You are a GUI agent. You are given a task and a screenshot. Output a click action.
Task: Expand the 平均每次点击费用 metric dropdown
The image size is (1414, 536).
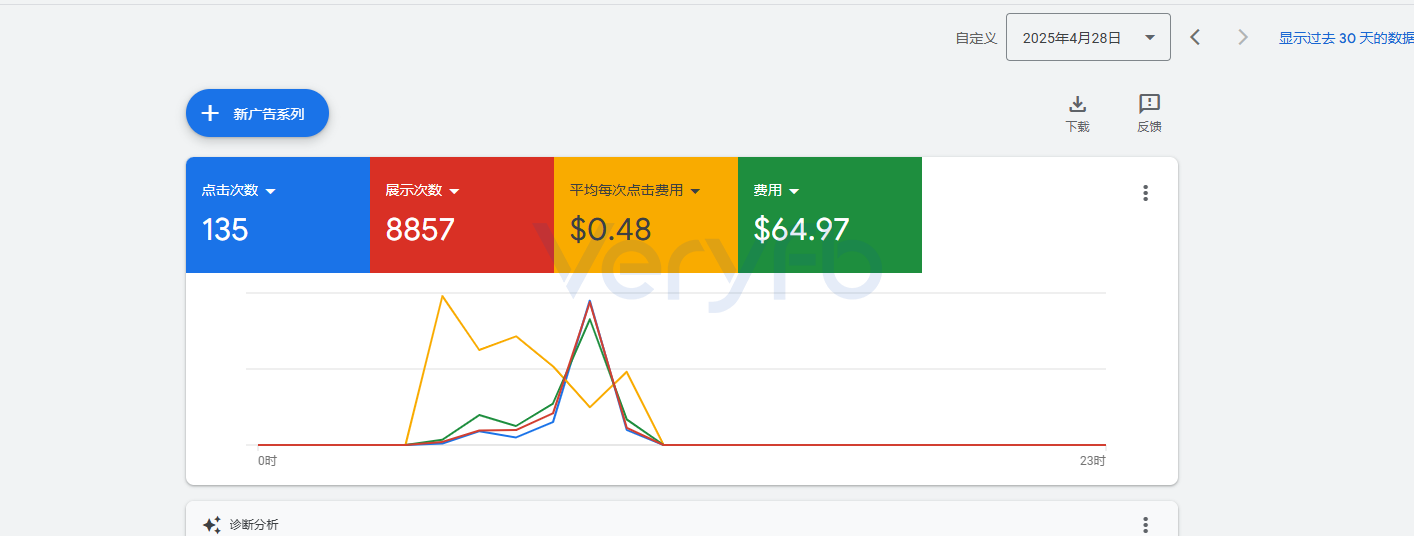coord(695,191)
